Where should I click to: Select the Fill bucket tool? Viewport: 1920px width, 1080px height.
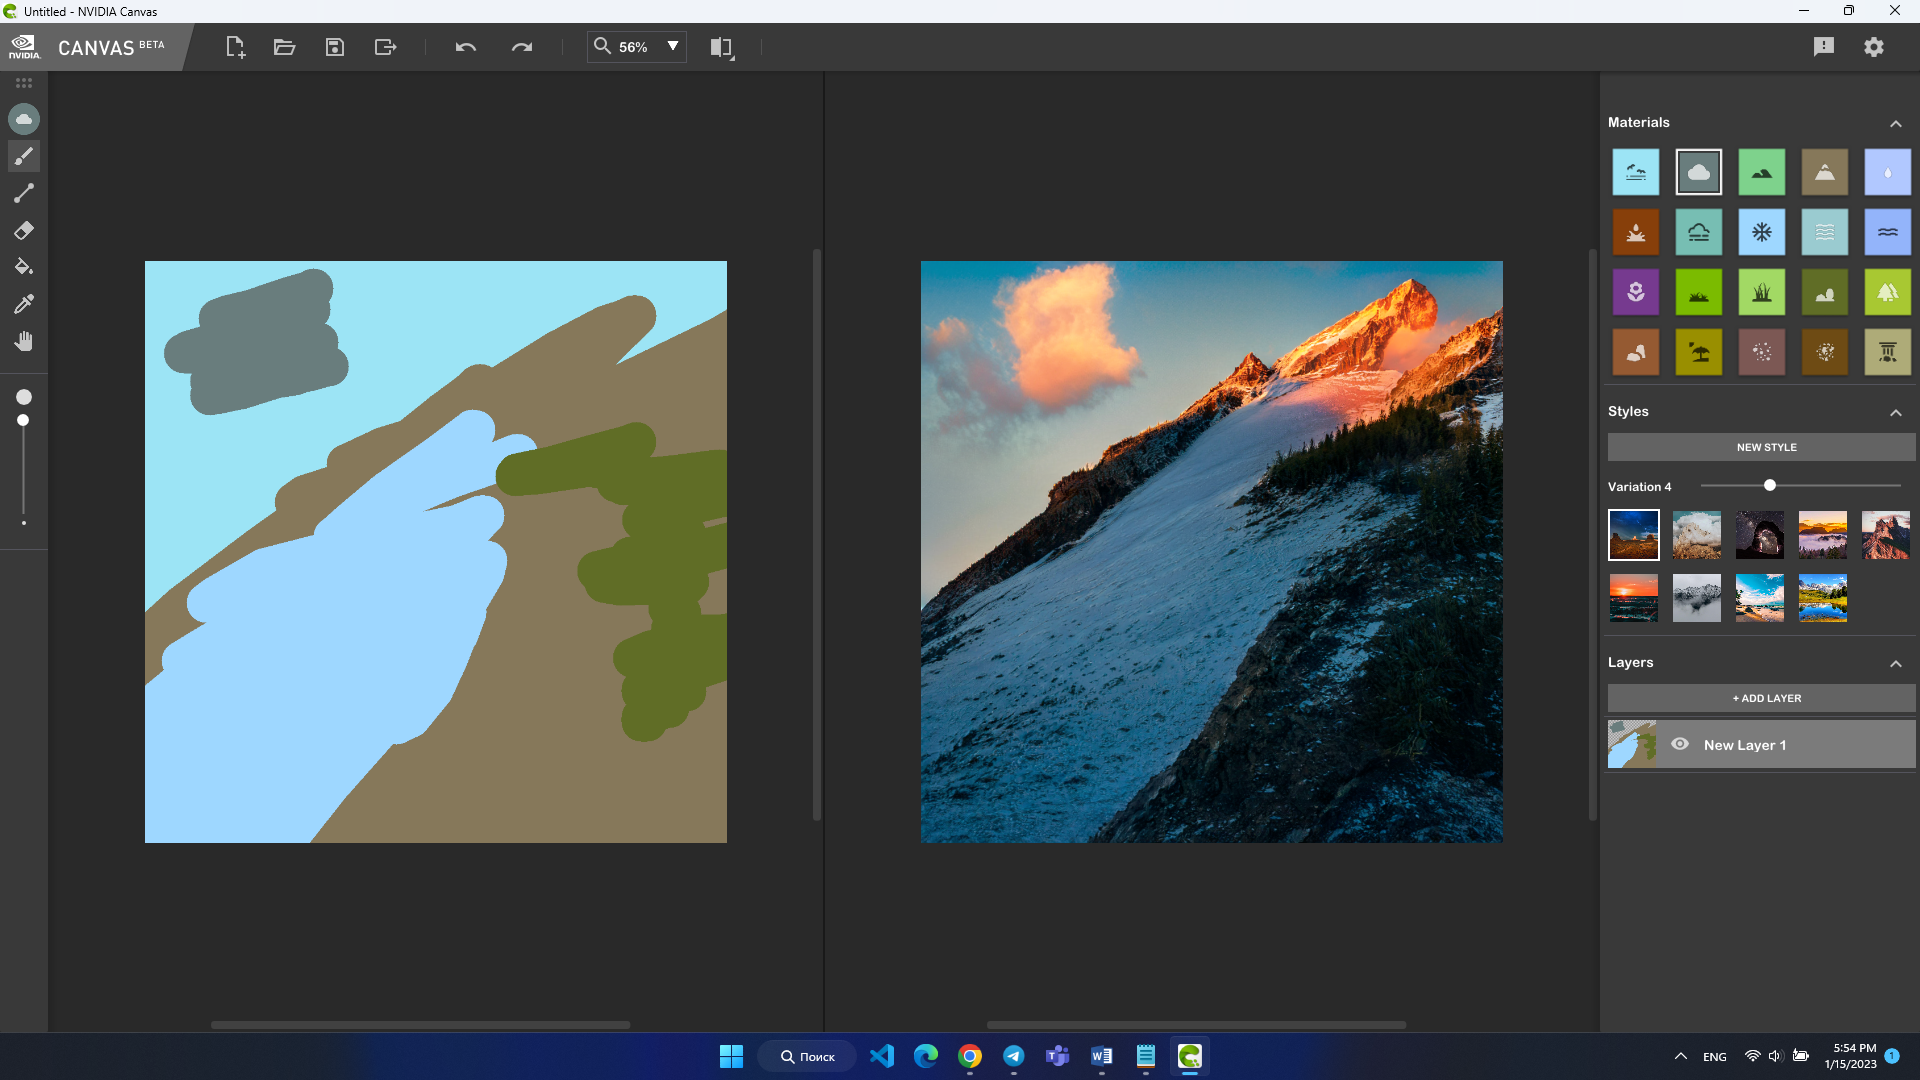pyautogui.click(x=24, y=267)
